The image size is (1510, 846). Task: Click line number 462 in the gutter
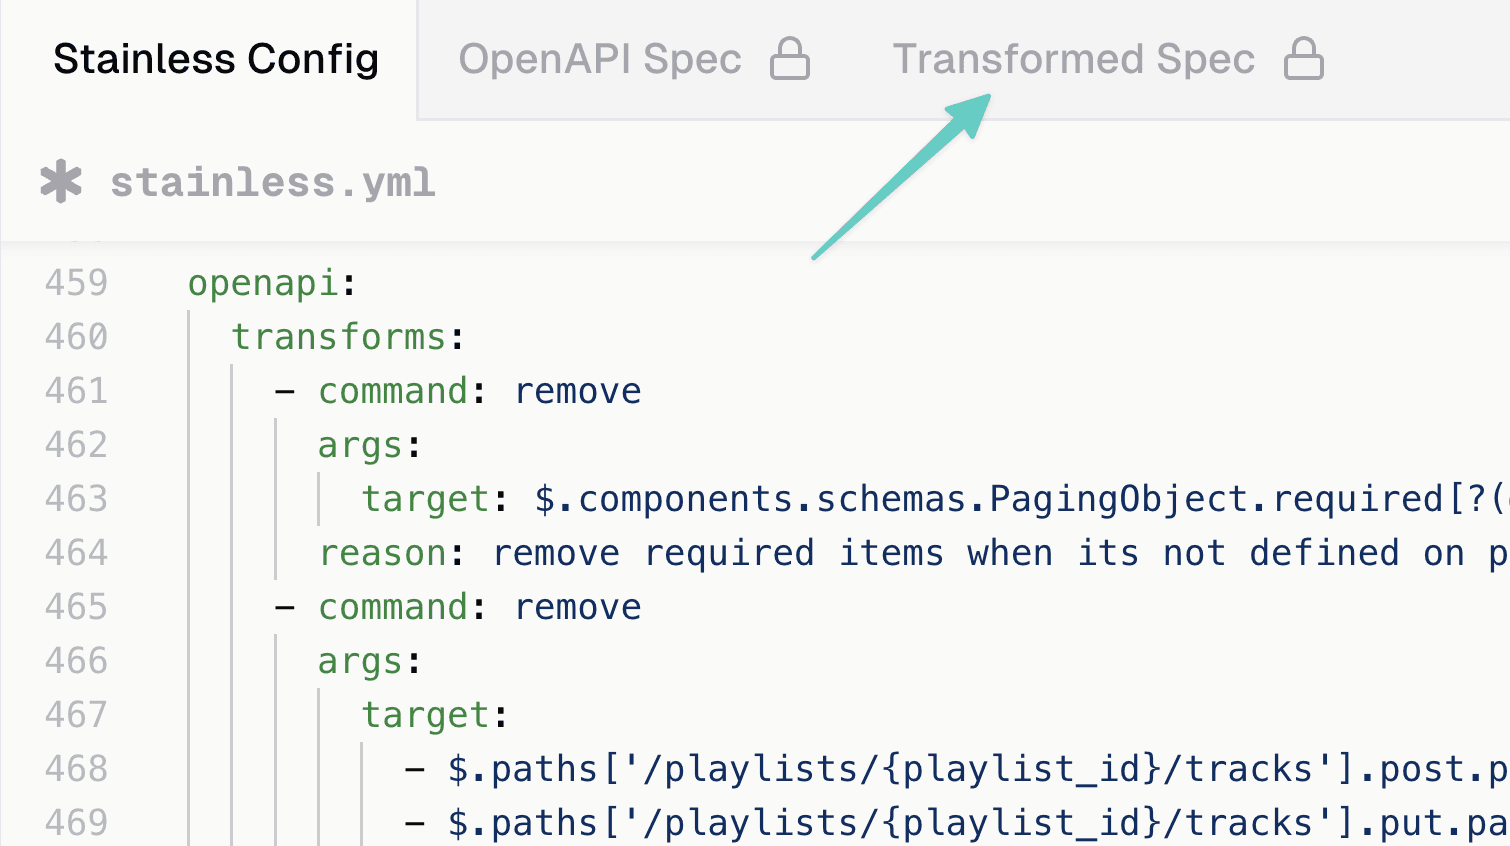pyautogui.click(x=76, y=445)
